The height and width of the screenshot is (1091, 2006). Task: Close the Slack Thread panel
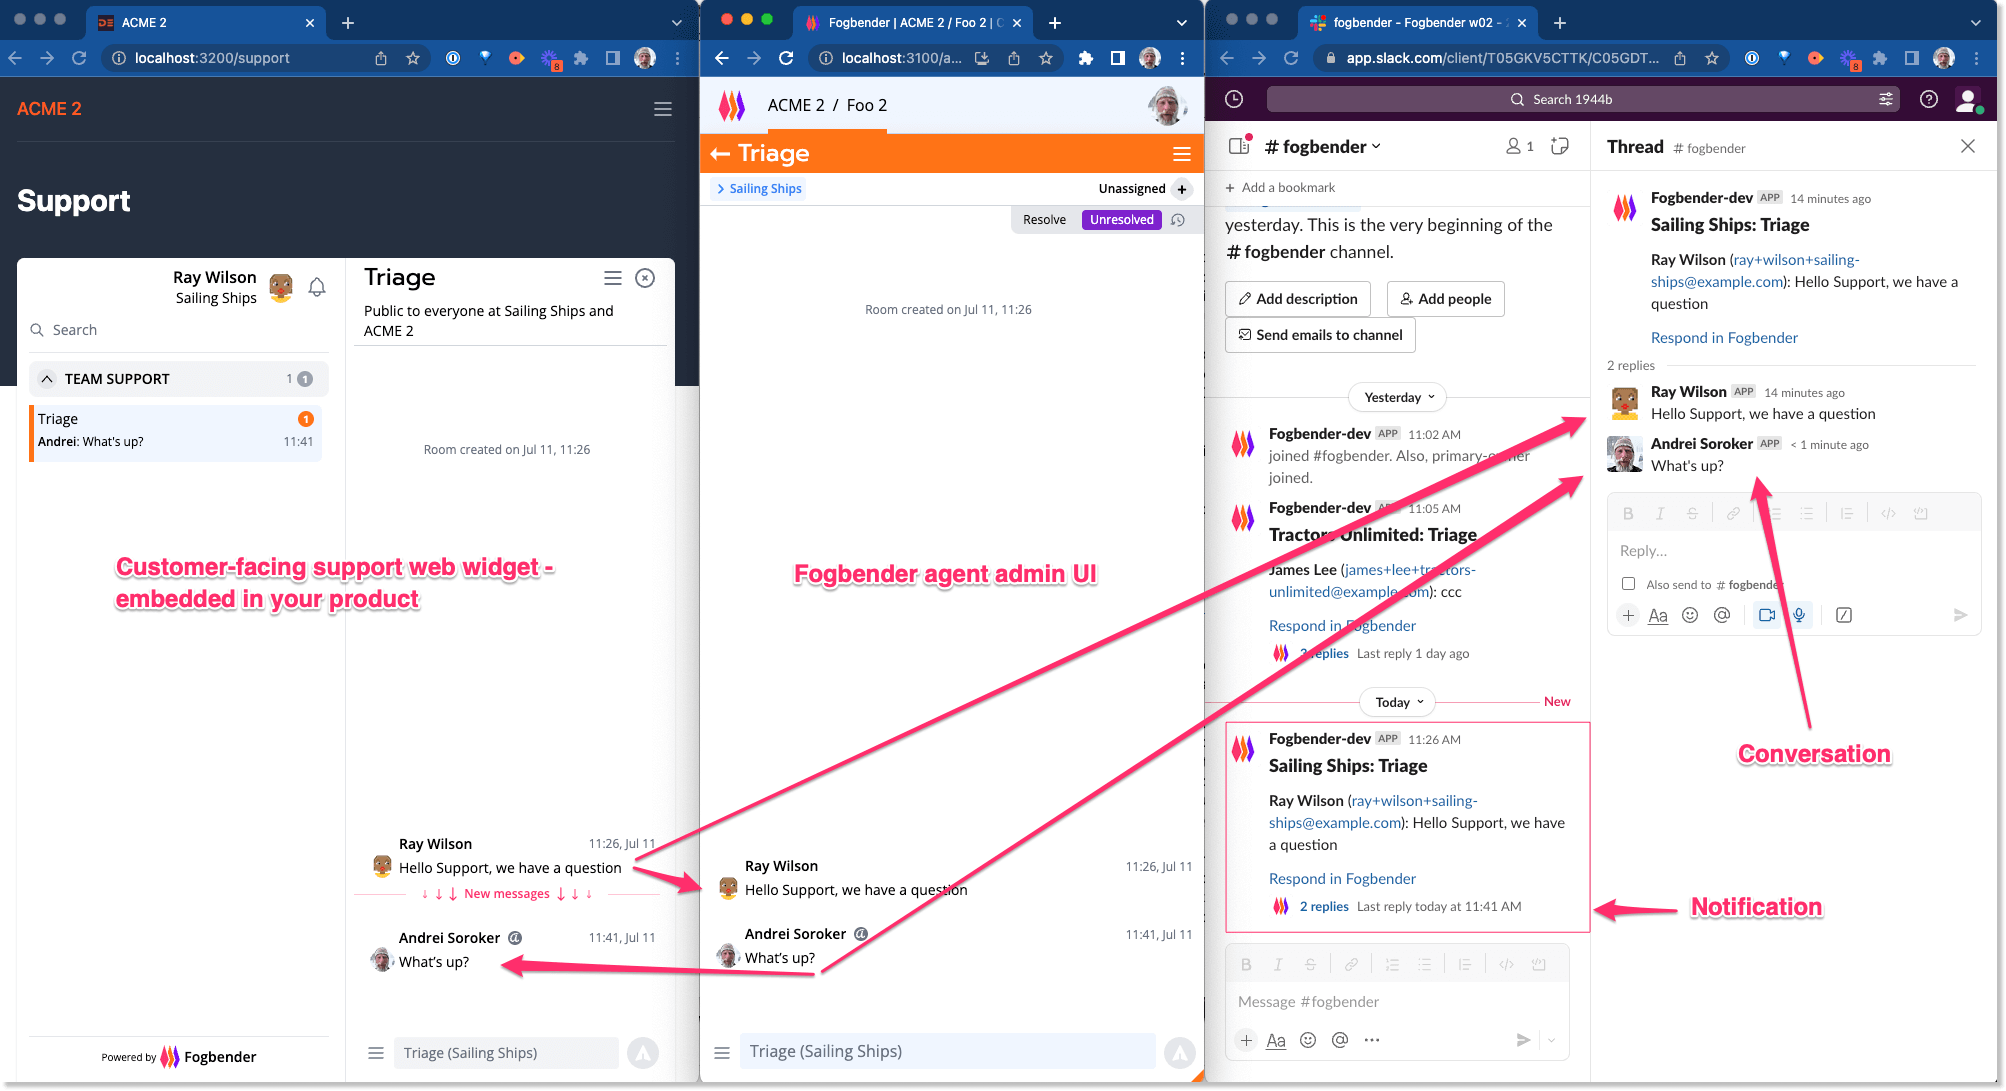(x=1967, y=147)
